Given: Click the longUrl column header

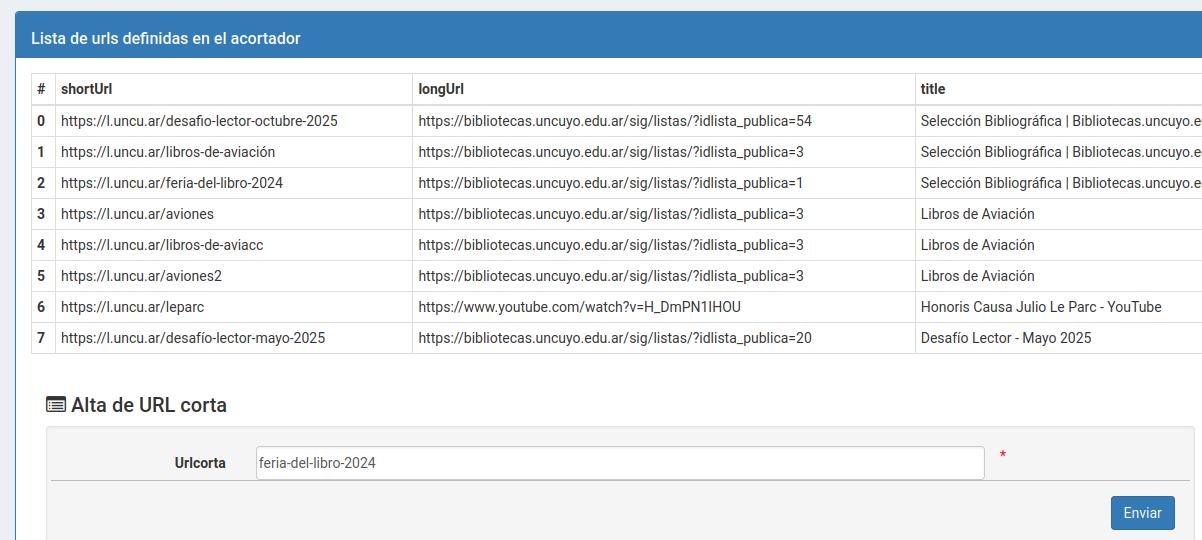Looking at the screenshot, I should tap(441, 89).
